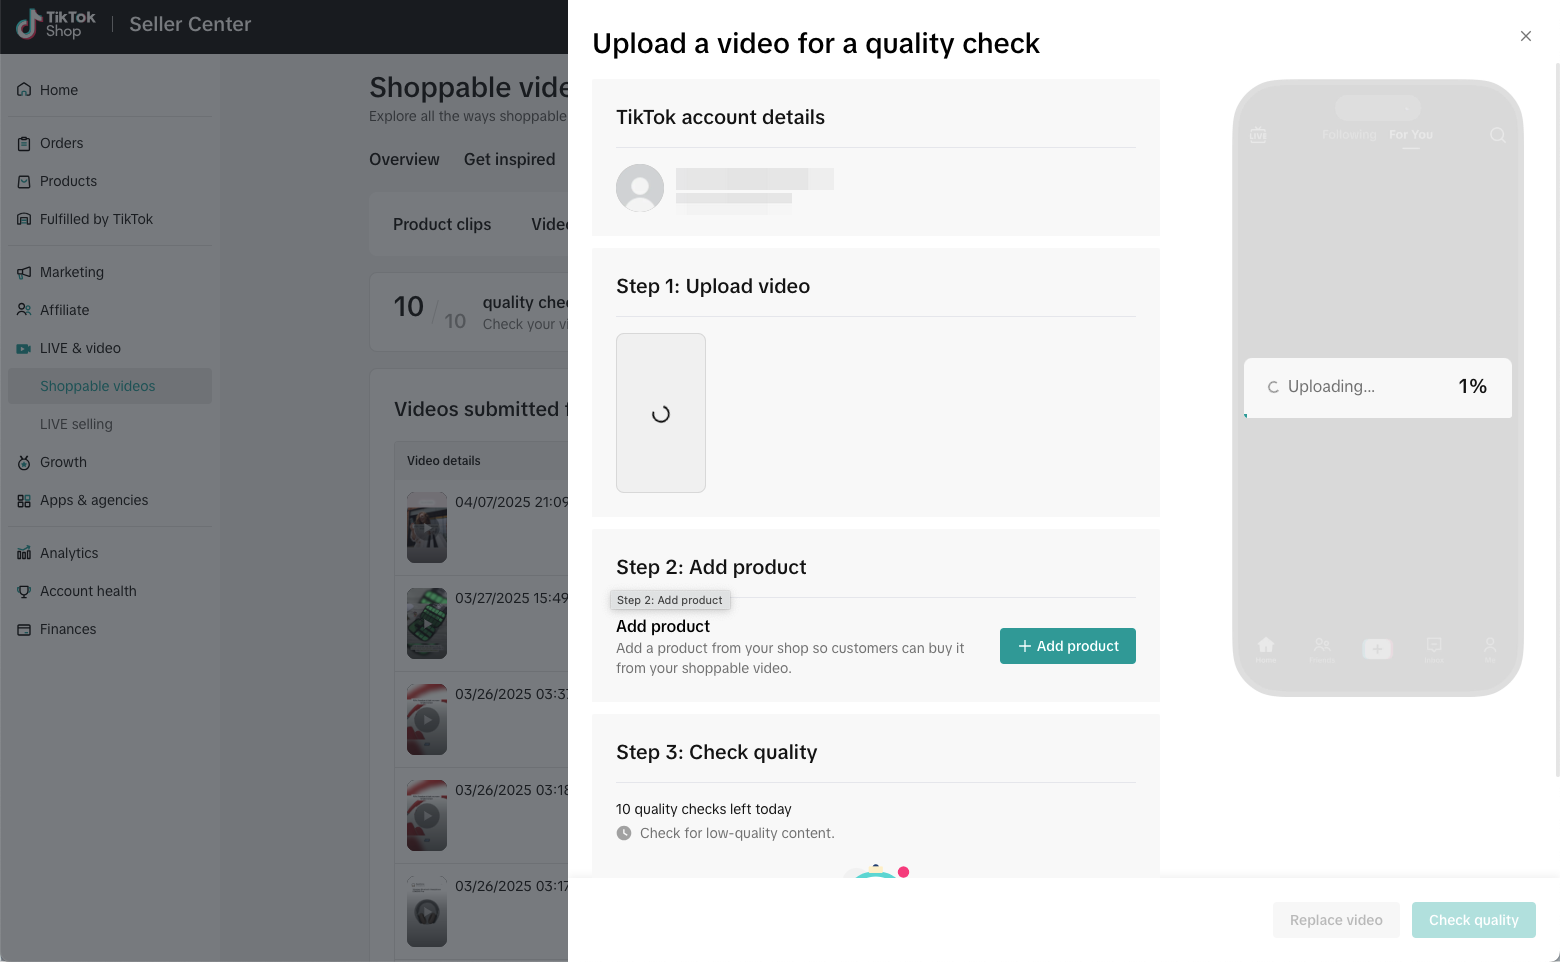Click the Analytics chart icon
Image resolution: width=1560 pixels, height=962 pixels.
point(24,554)
